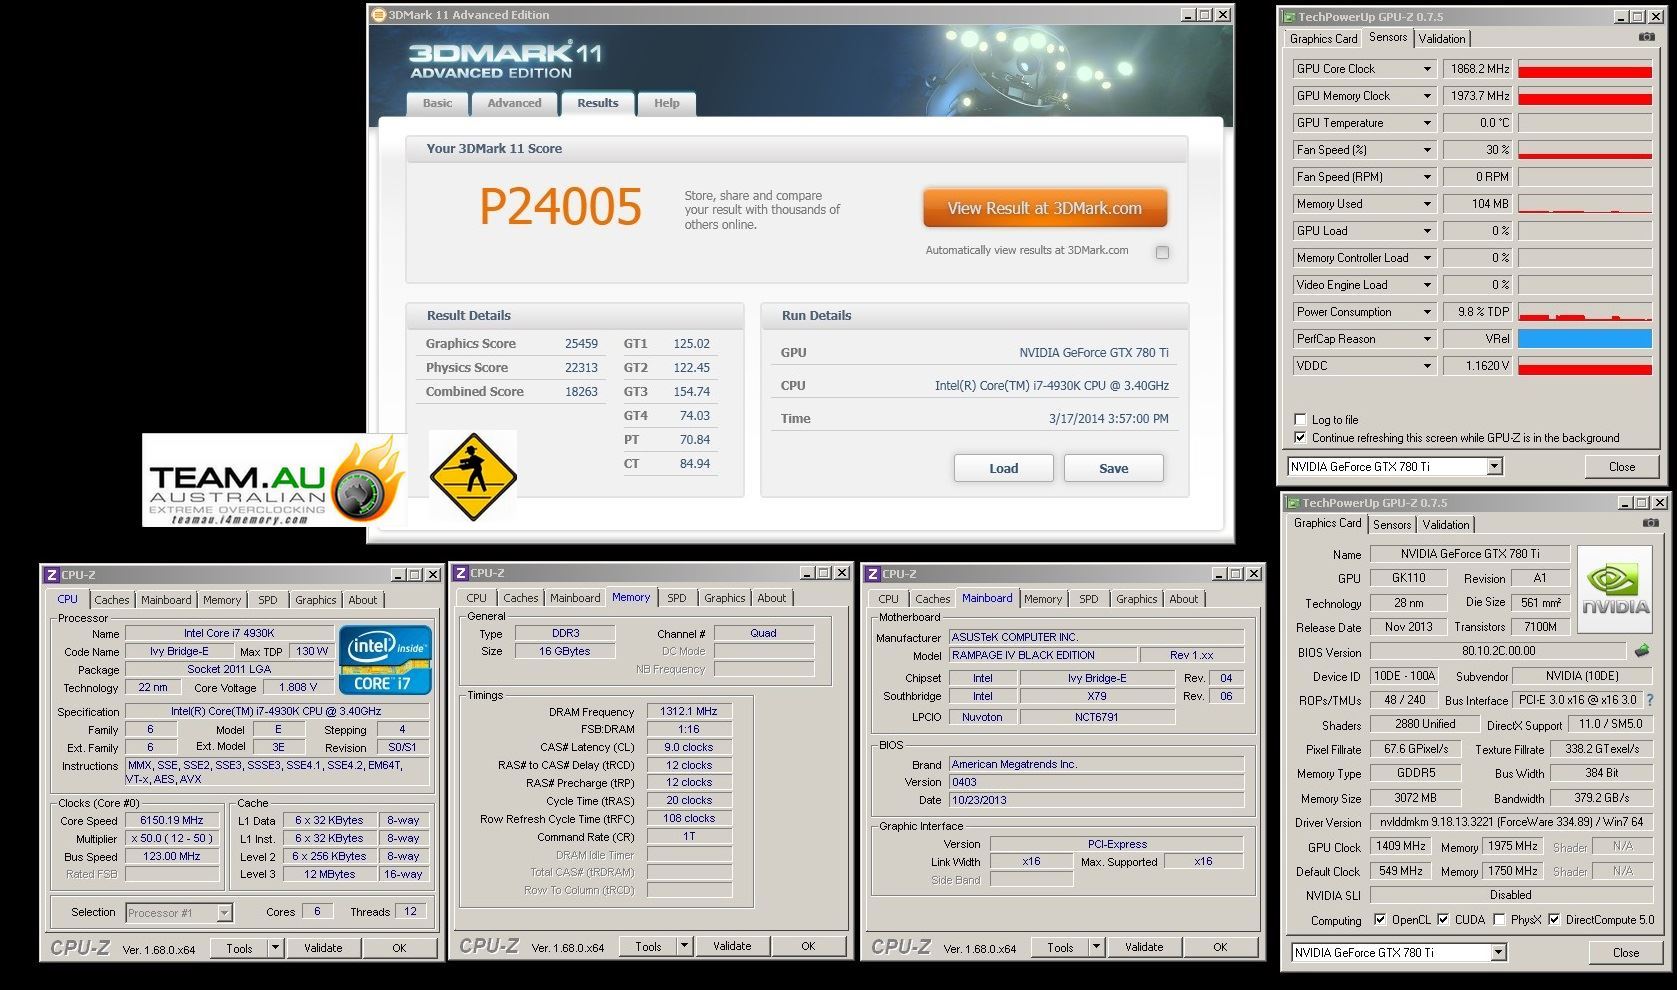1677x990 pixels.
Task: Click Close in GPU-Z Graphics Card window
Action: click(1626, 953)
